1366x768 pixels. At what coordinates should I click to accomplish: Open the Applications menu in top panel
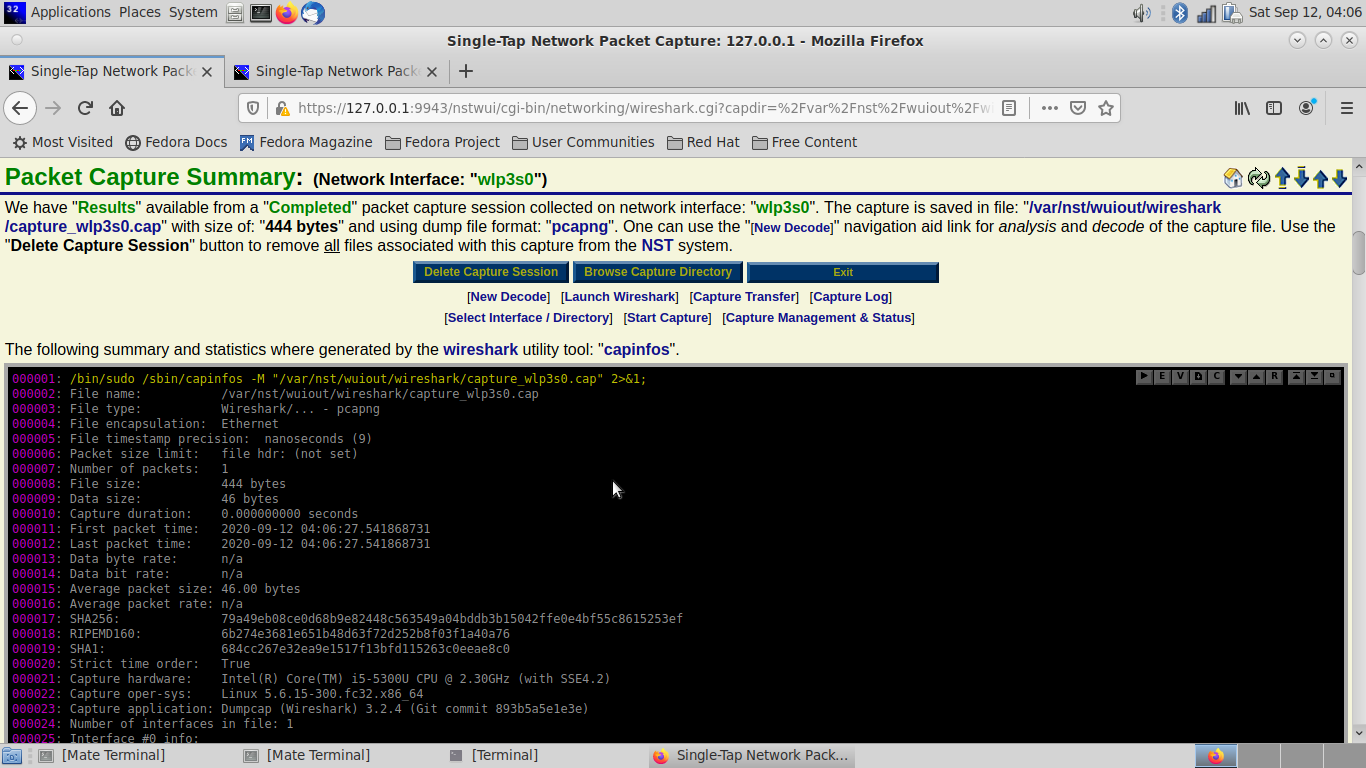click(70, 12)
